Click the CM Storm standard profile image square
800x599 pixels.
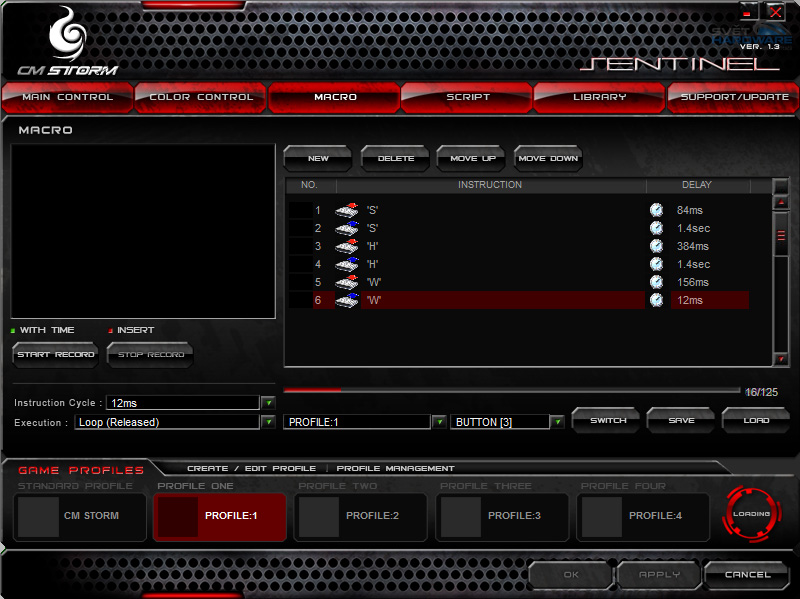pos(38,516)
